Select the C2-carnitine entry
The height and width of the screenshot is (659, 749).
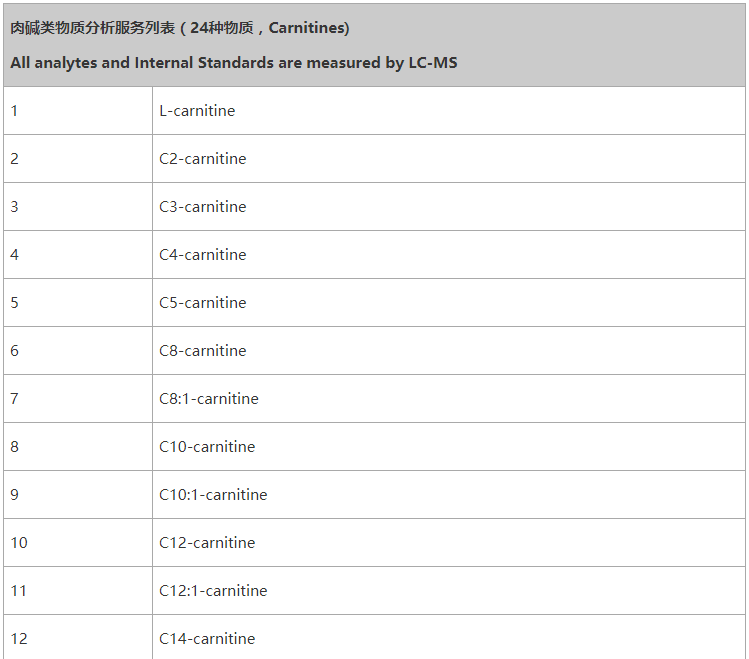coord(202,159)
